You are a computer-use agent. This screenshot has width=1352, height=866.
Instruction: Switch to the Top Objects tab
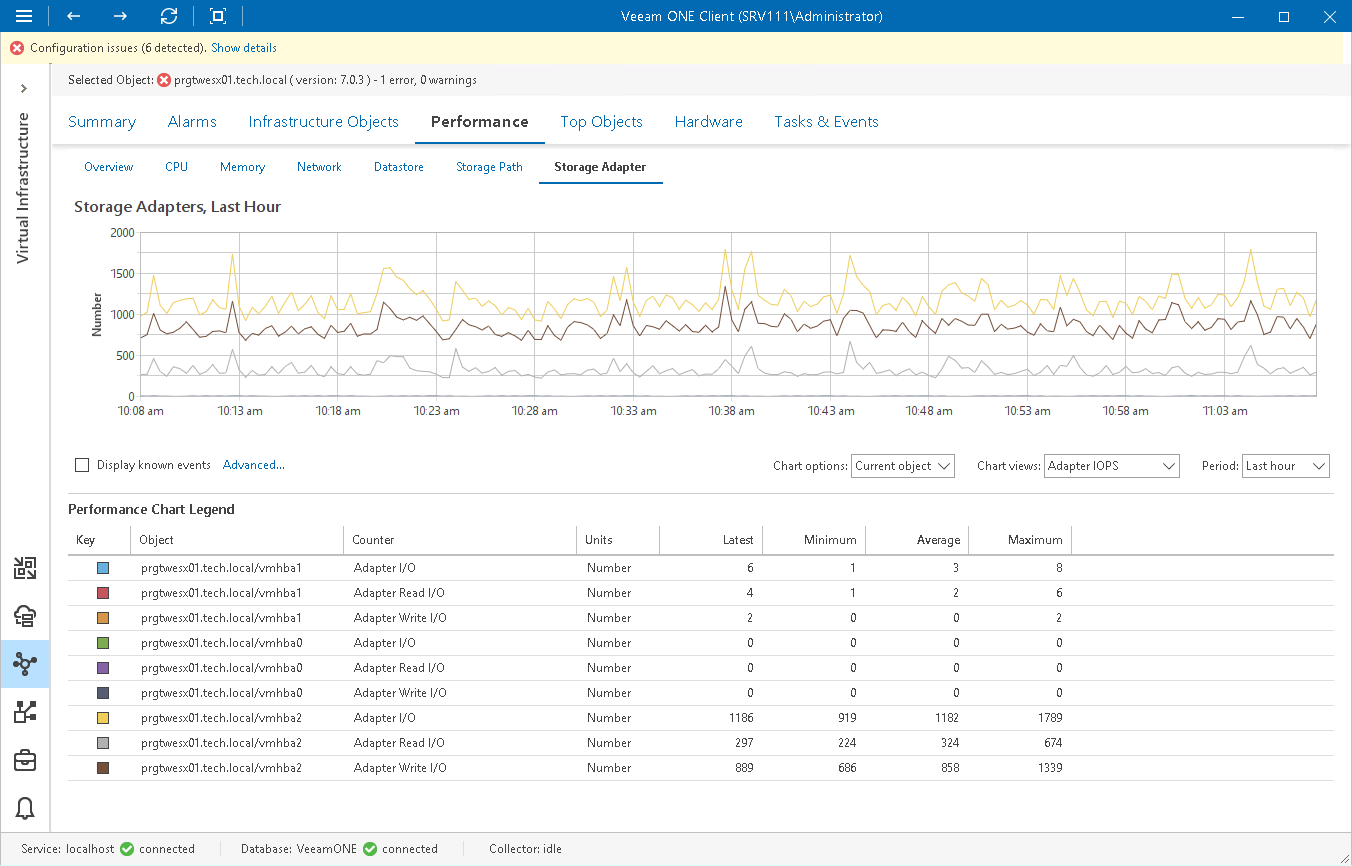pyautogui.click(x=601, y=122)
